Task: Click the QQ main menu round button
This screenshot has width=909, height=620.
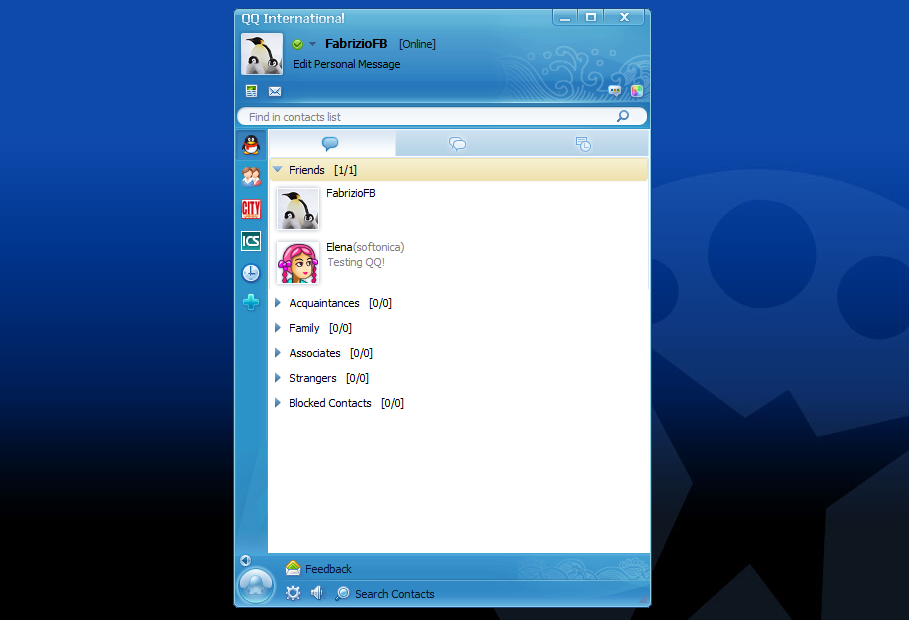Action: pos(256,585)
